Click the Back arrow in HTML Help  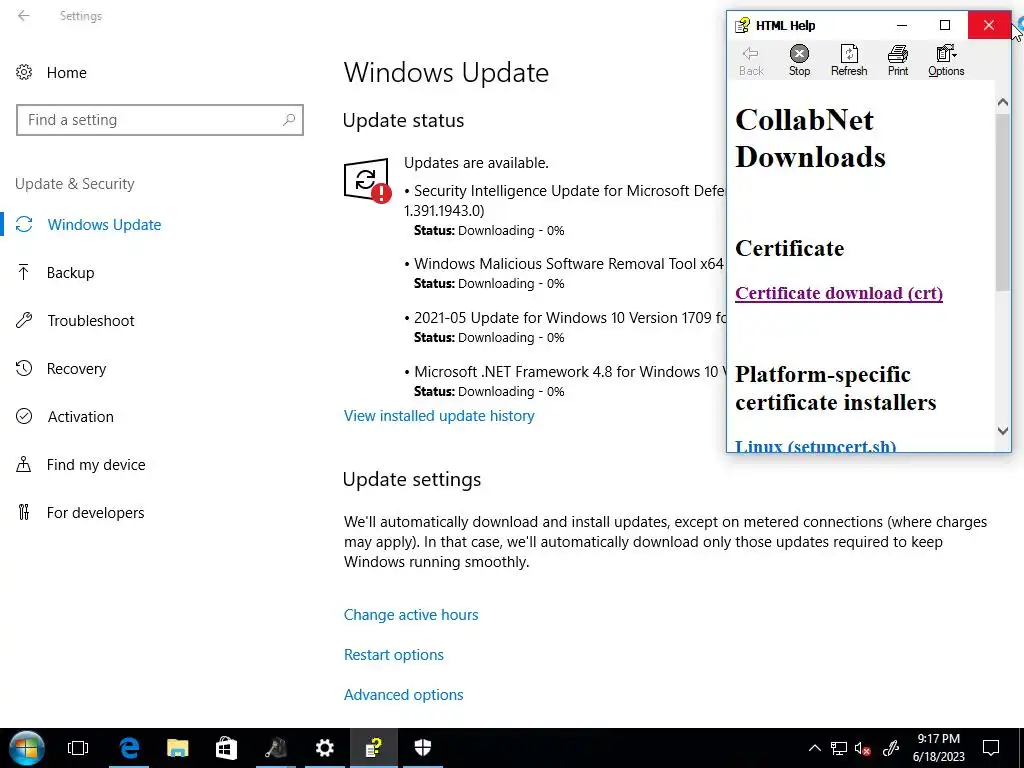pos(751,61)
